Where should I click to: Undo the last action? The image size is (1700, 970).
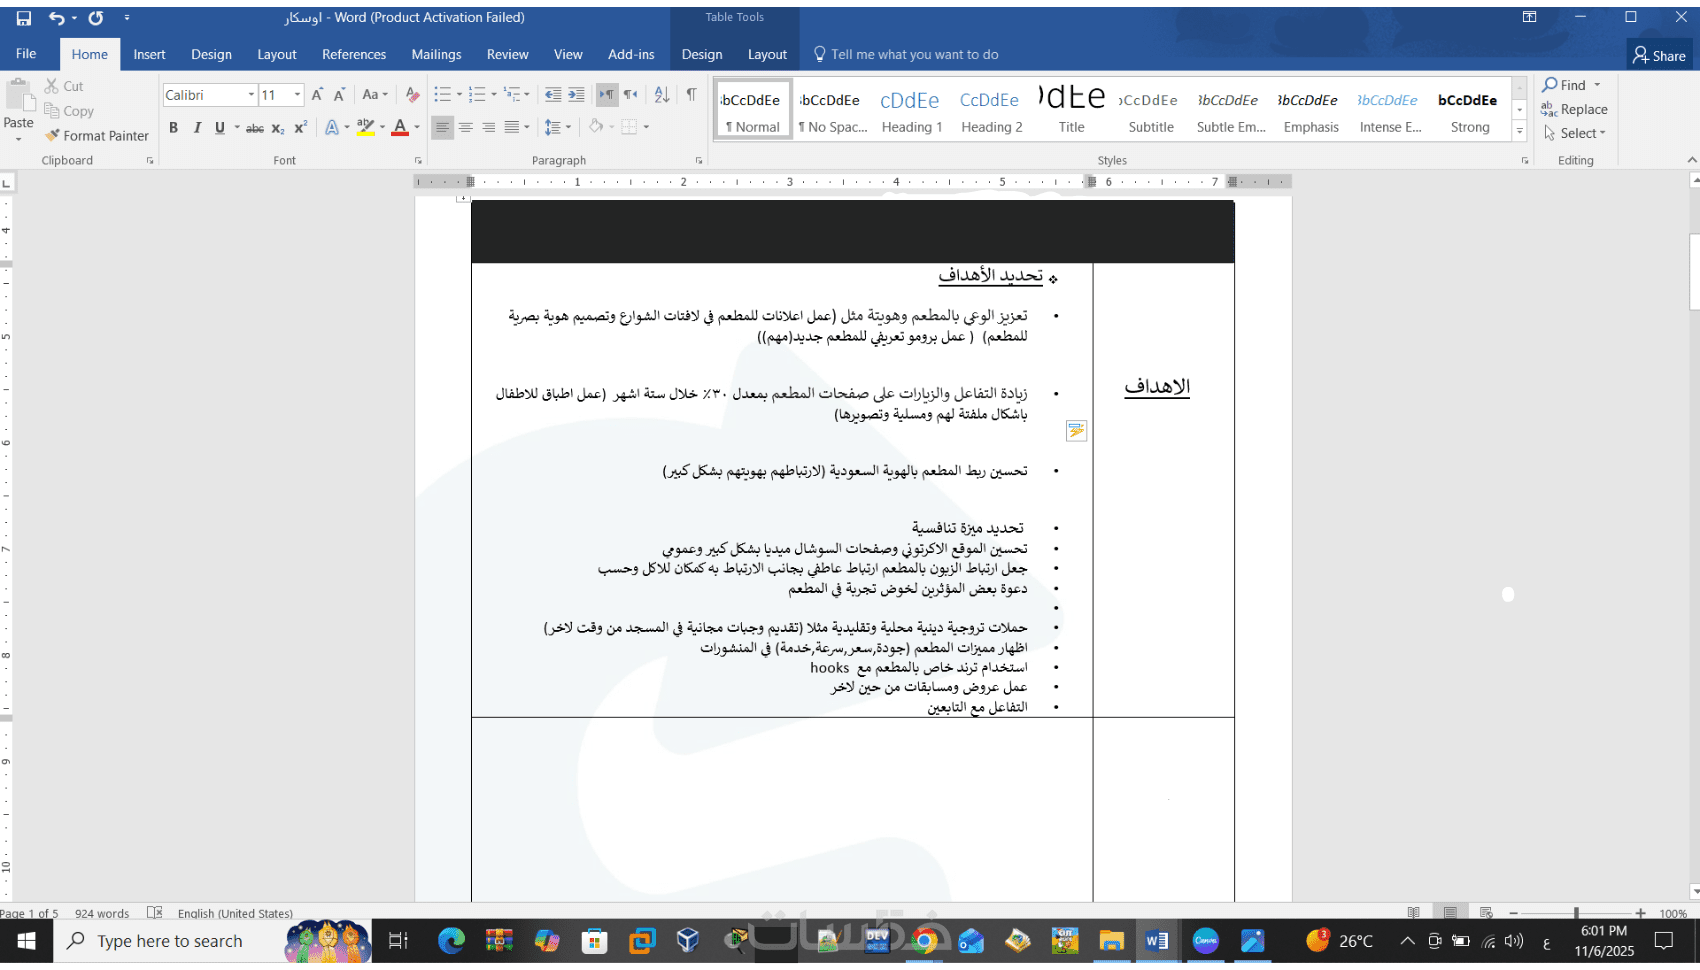coord(56,18)
